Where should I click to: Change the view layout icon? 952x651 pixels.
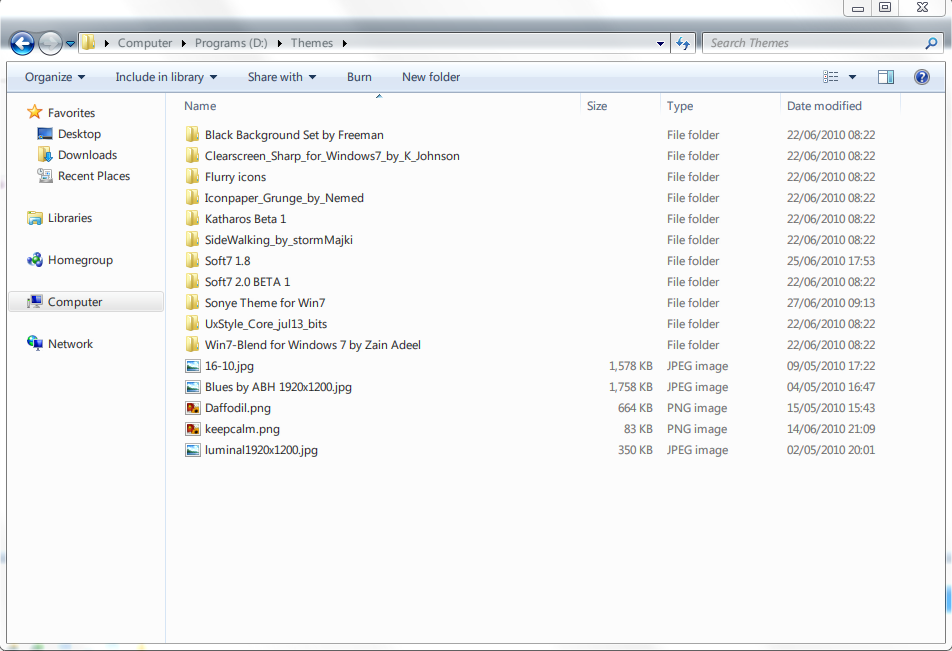[x=831, y=77]
